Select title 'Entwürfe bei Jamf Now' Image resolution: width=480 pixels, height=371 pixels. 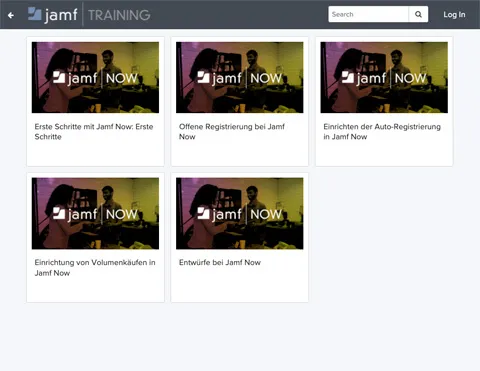pyautogui.click(x=220, y=263)
